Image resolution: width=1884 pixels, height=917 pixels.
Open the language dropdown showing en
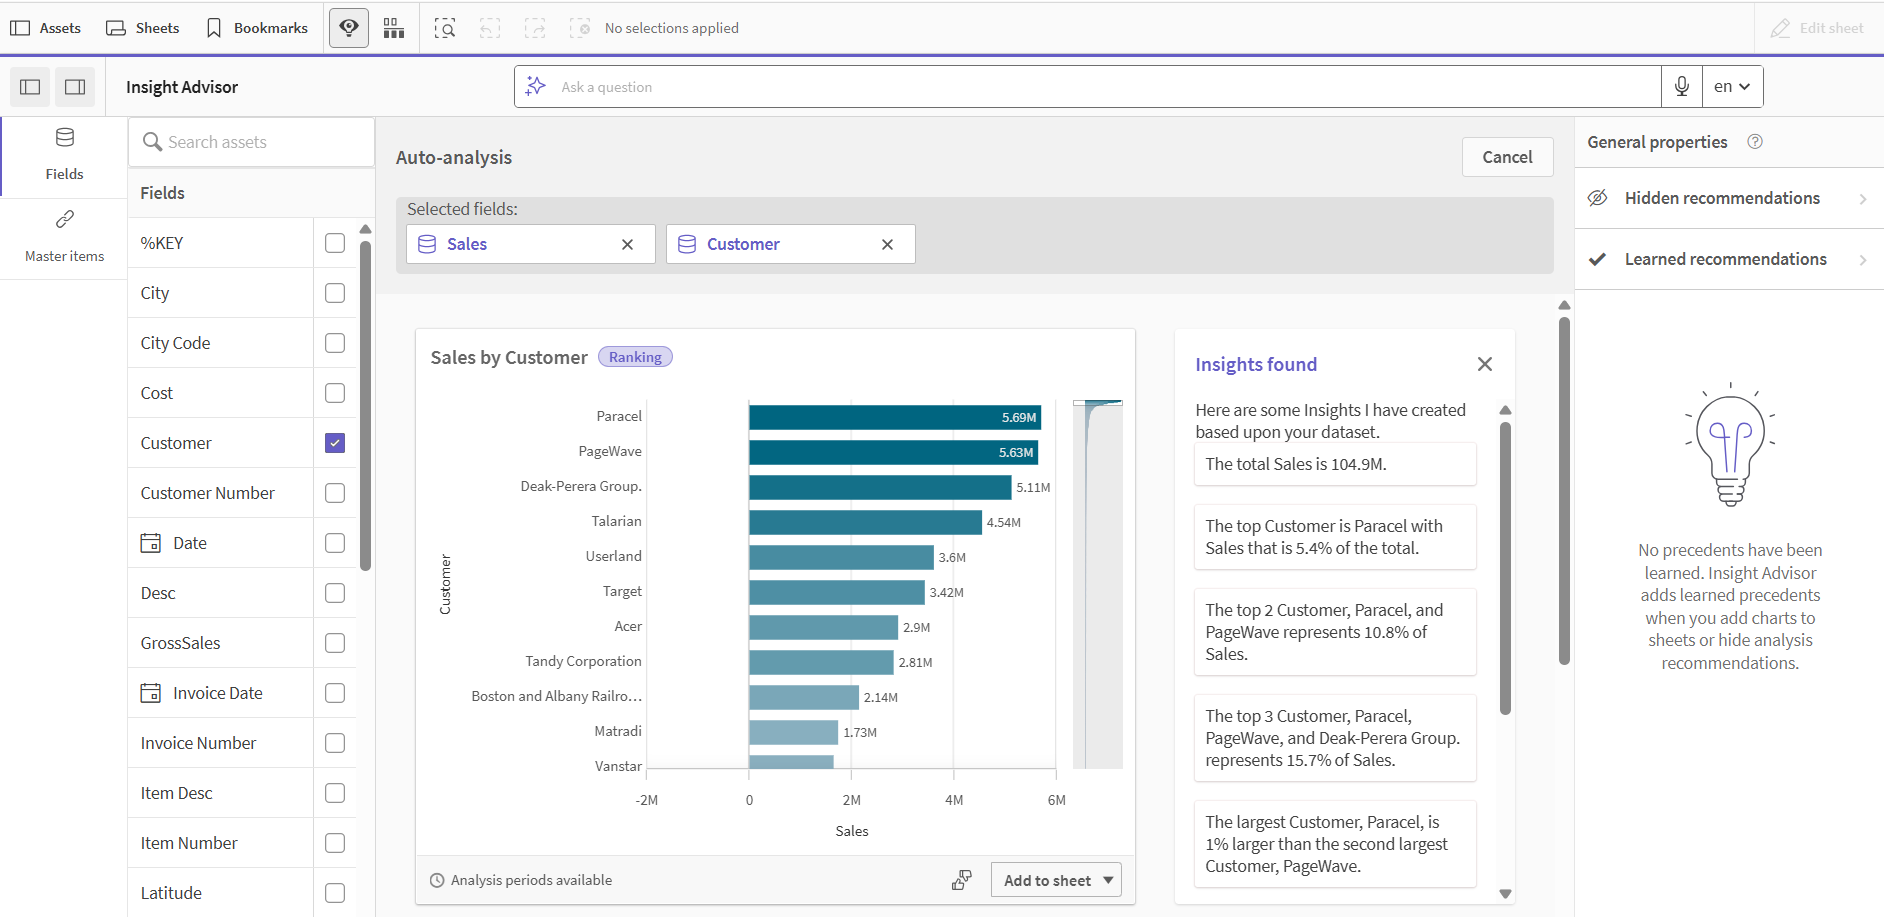pyautogui.click(x=1732, y=86)
